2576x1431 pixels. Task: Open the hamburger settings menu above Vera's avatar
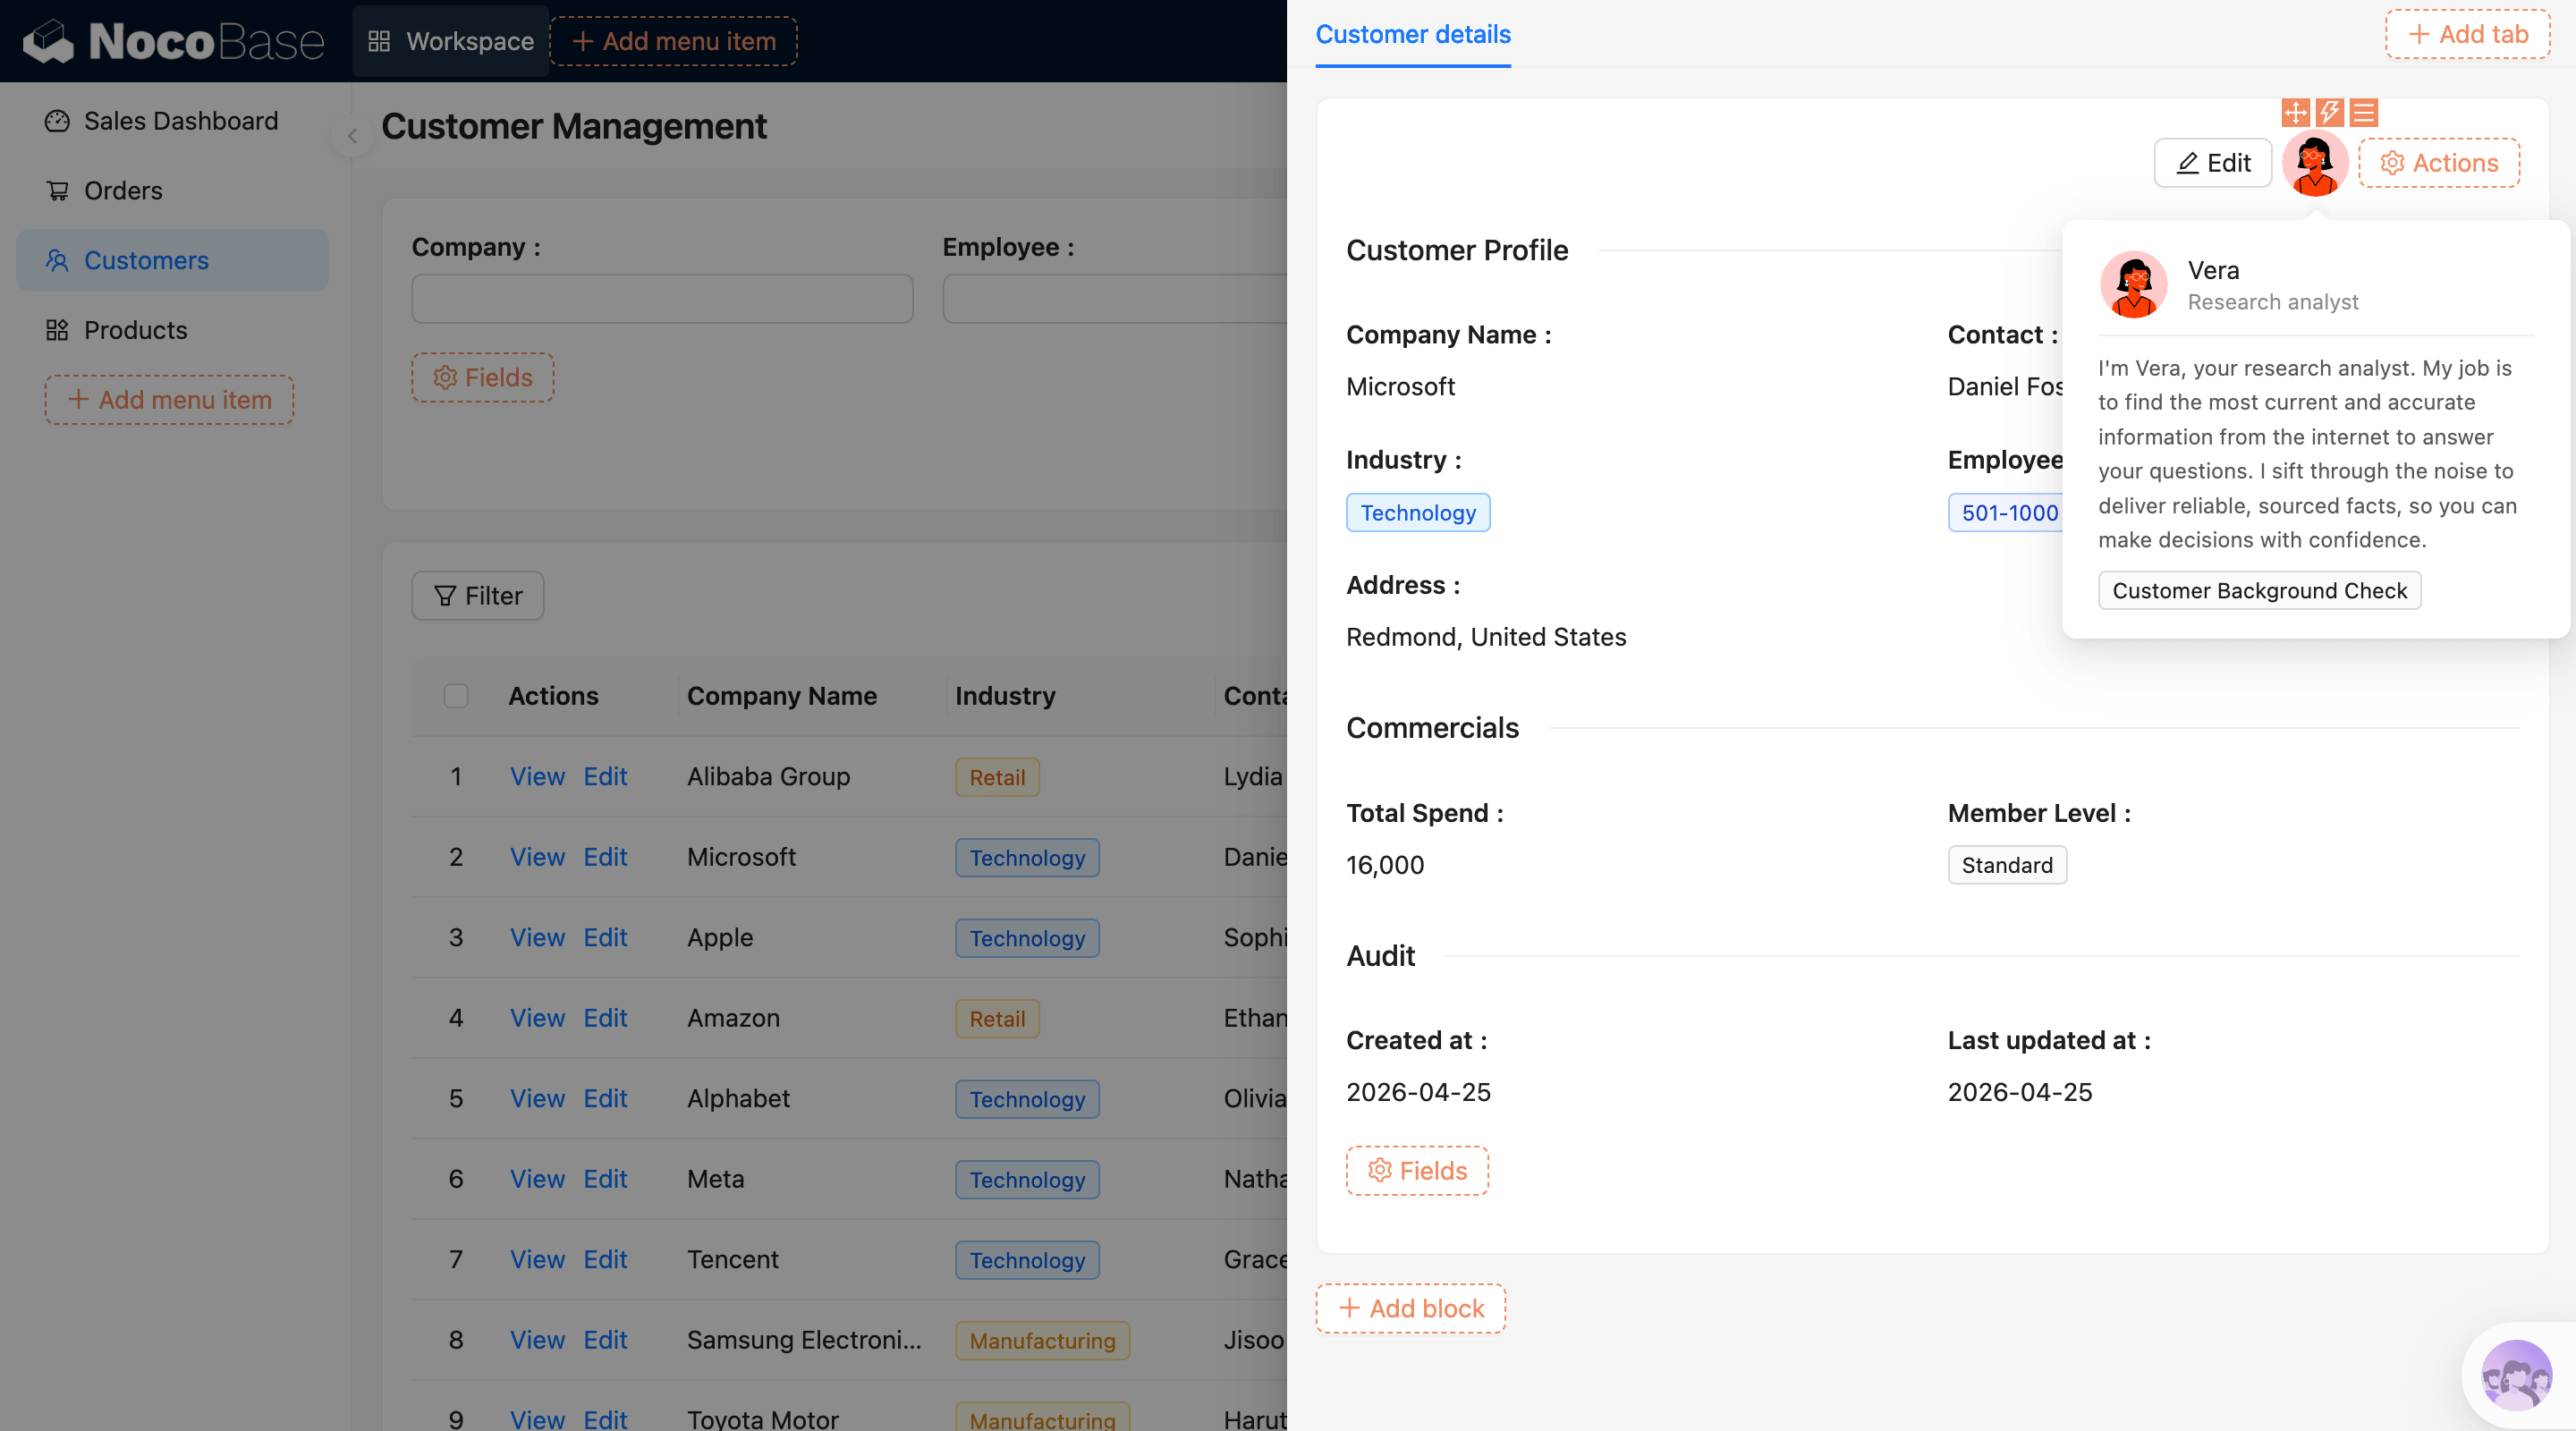[2364, 112]
